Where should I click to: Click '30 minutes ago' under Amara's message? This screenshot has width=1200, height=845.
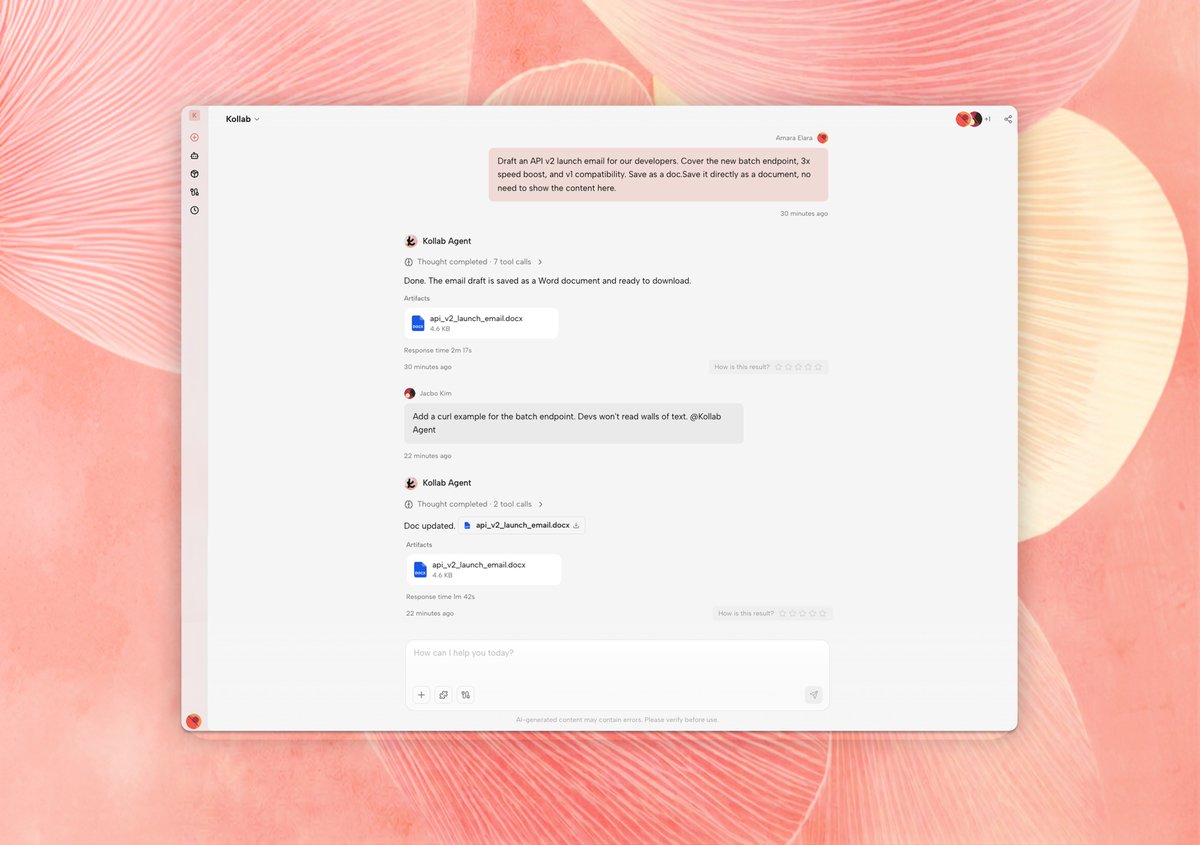tap(804, 213)
